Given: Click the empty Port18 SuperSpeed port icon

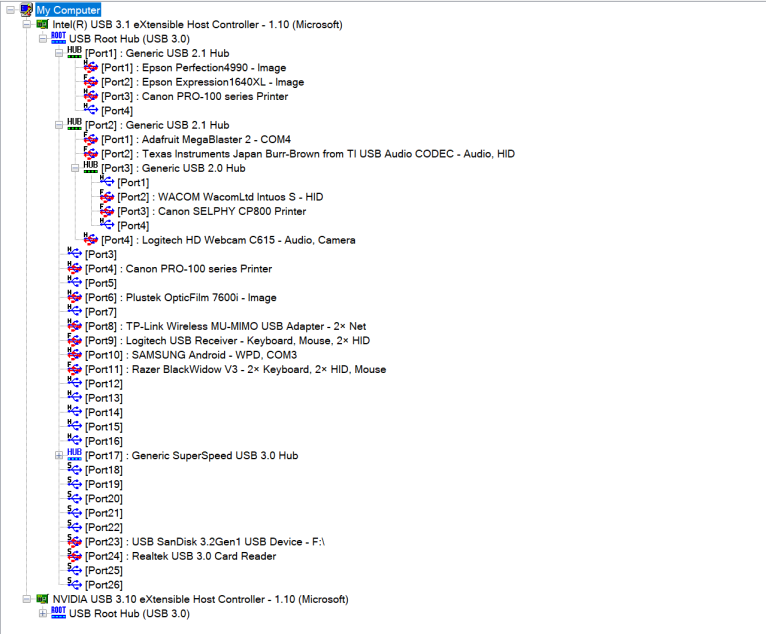Looking at the screenshot, I should 74,469.
